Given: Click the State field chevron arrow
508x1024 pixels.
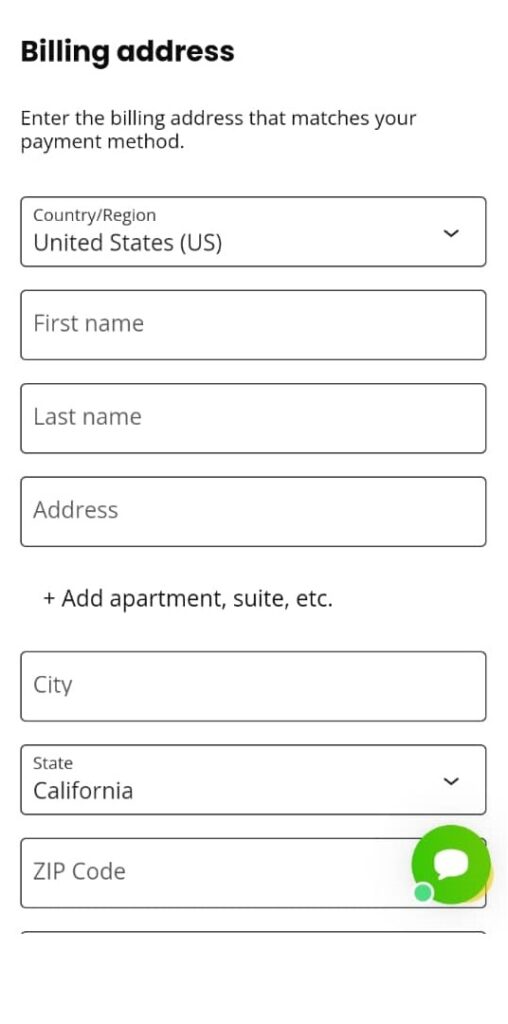Looking at the screenshot, I should pyautogui.click(x=451, y=781).
